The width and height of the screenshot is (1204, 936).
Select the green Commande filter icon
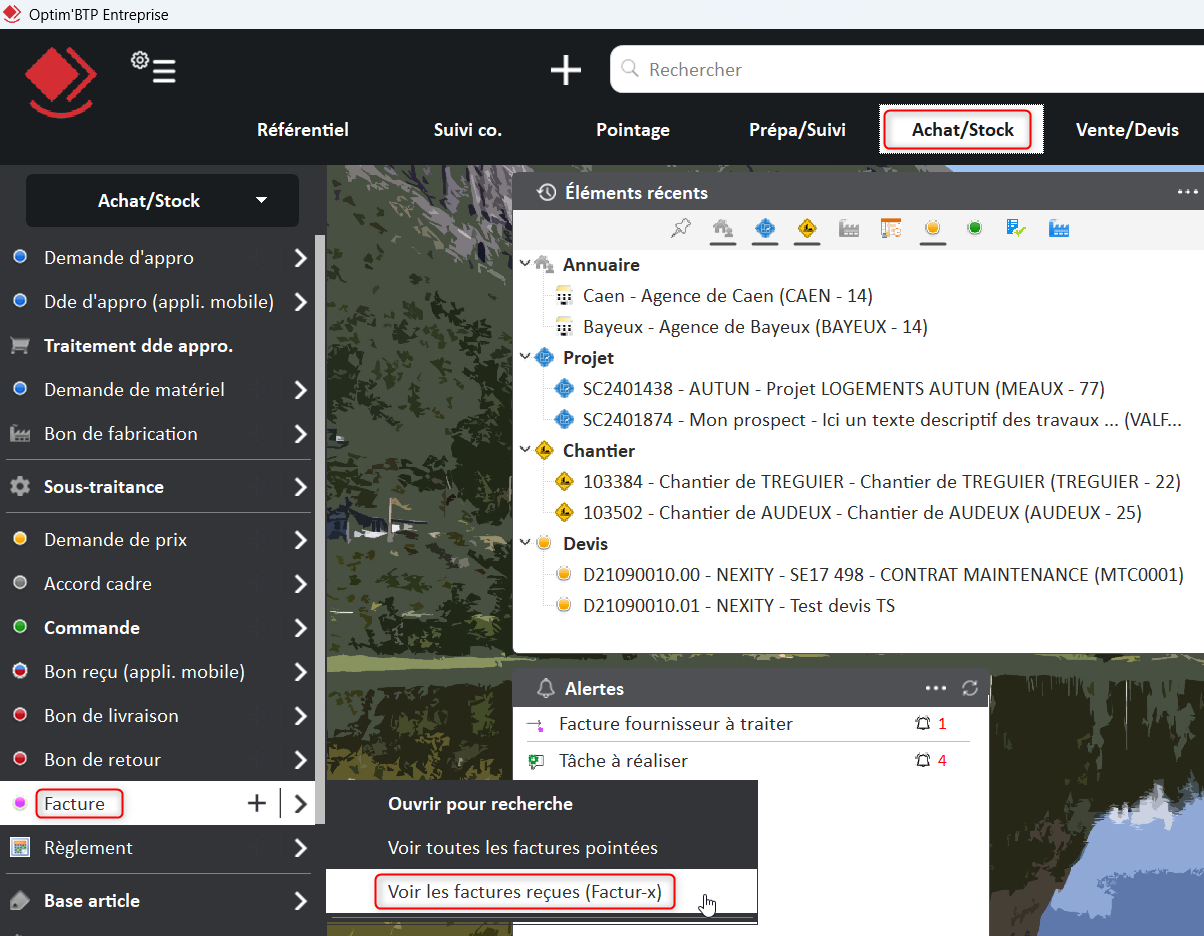pyautogui.click(x=974, y=228)
